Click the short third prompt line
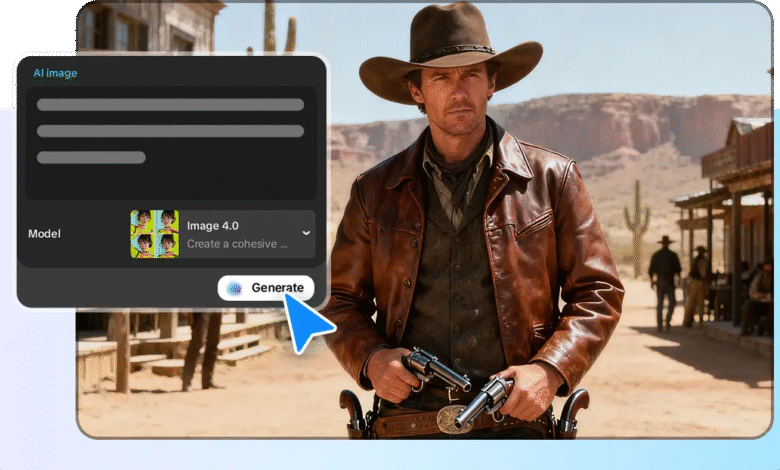The image size is (780, 470). (x=91, y=157)
